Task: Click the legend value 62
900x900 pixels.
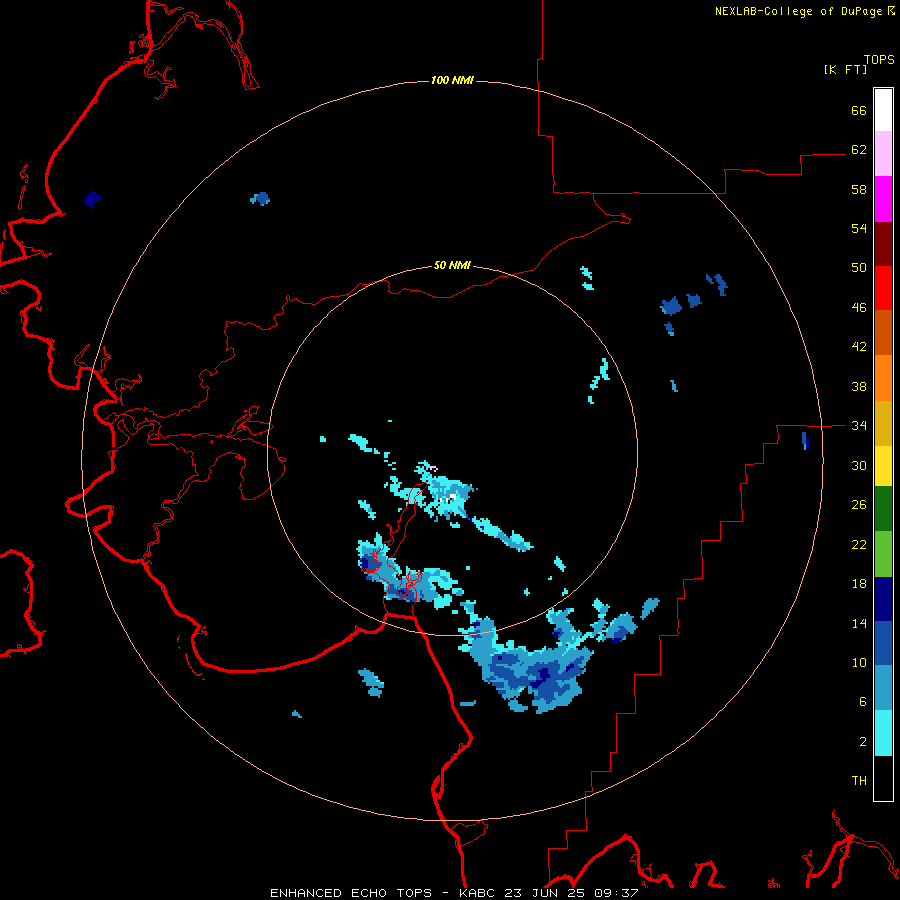Action: pos(859,150)
